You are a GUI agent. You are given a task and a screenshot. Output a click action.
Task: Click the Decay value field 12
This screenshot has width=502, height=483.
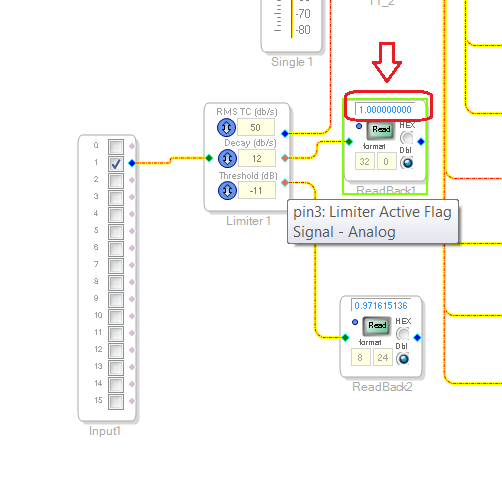257,158
